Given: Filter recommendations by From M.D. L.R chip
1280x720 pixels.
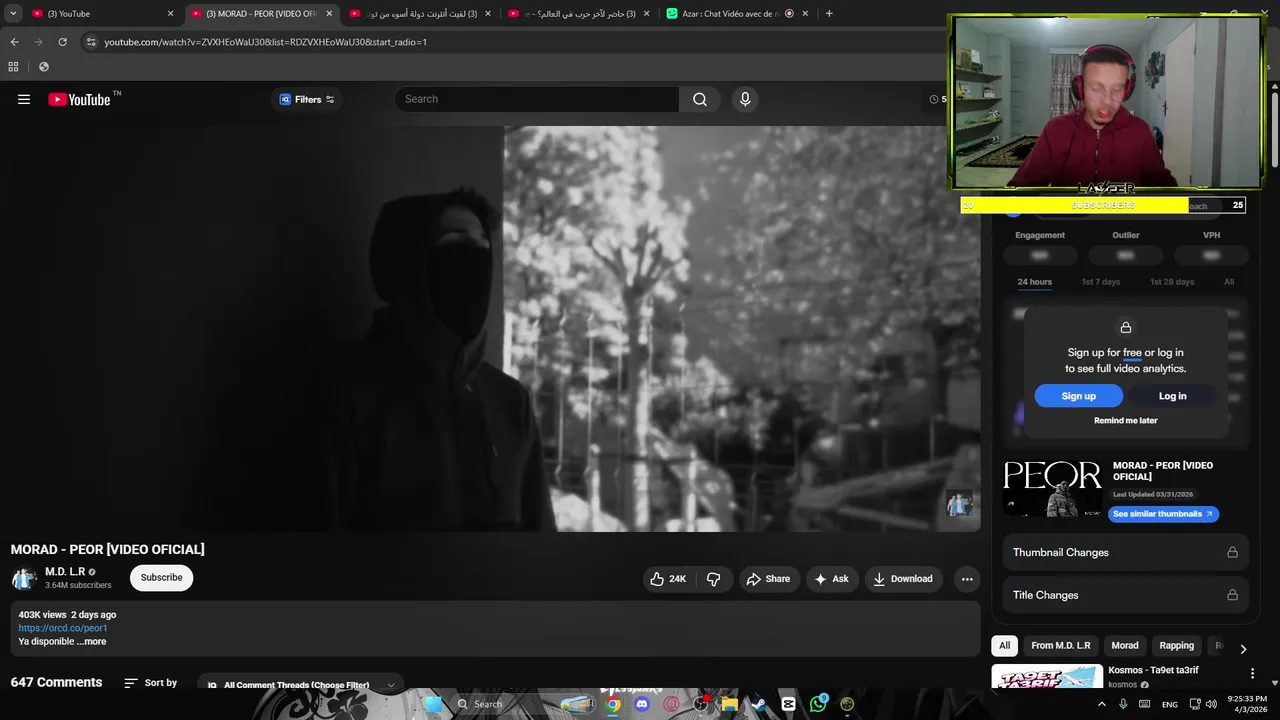Looking at the screenshot, I should (x=1061, y=646).
